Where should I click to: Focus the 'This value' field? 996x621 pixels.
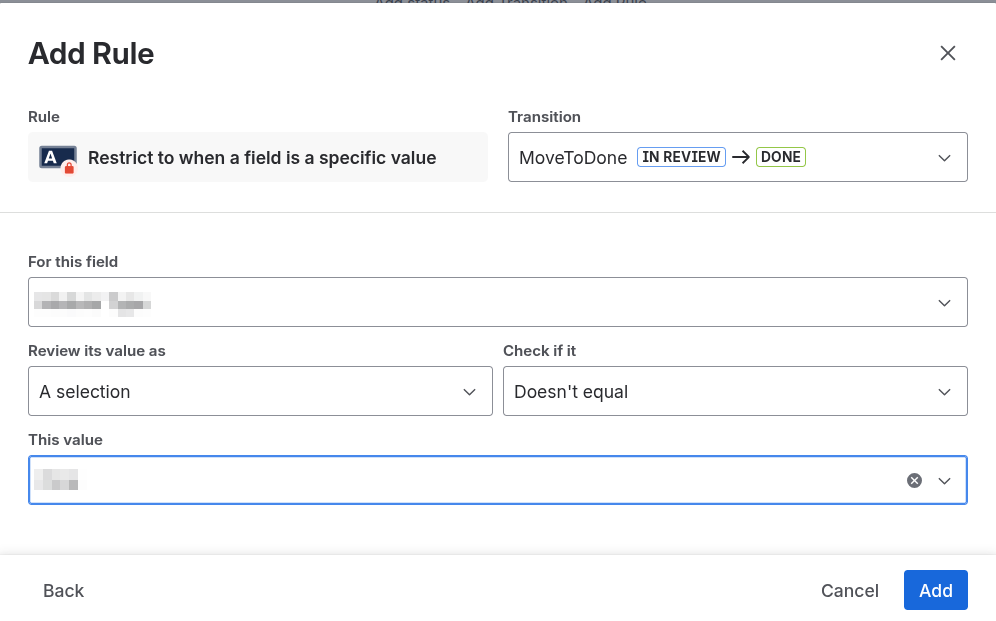pos(460,481)
